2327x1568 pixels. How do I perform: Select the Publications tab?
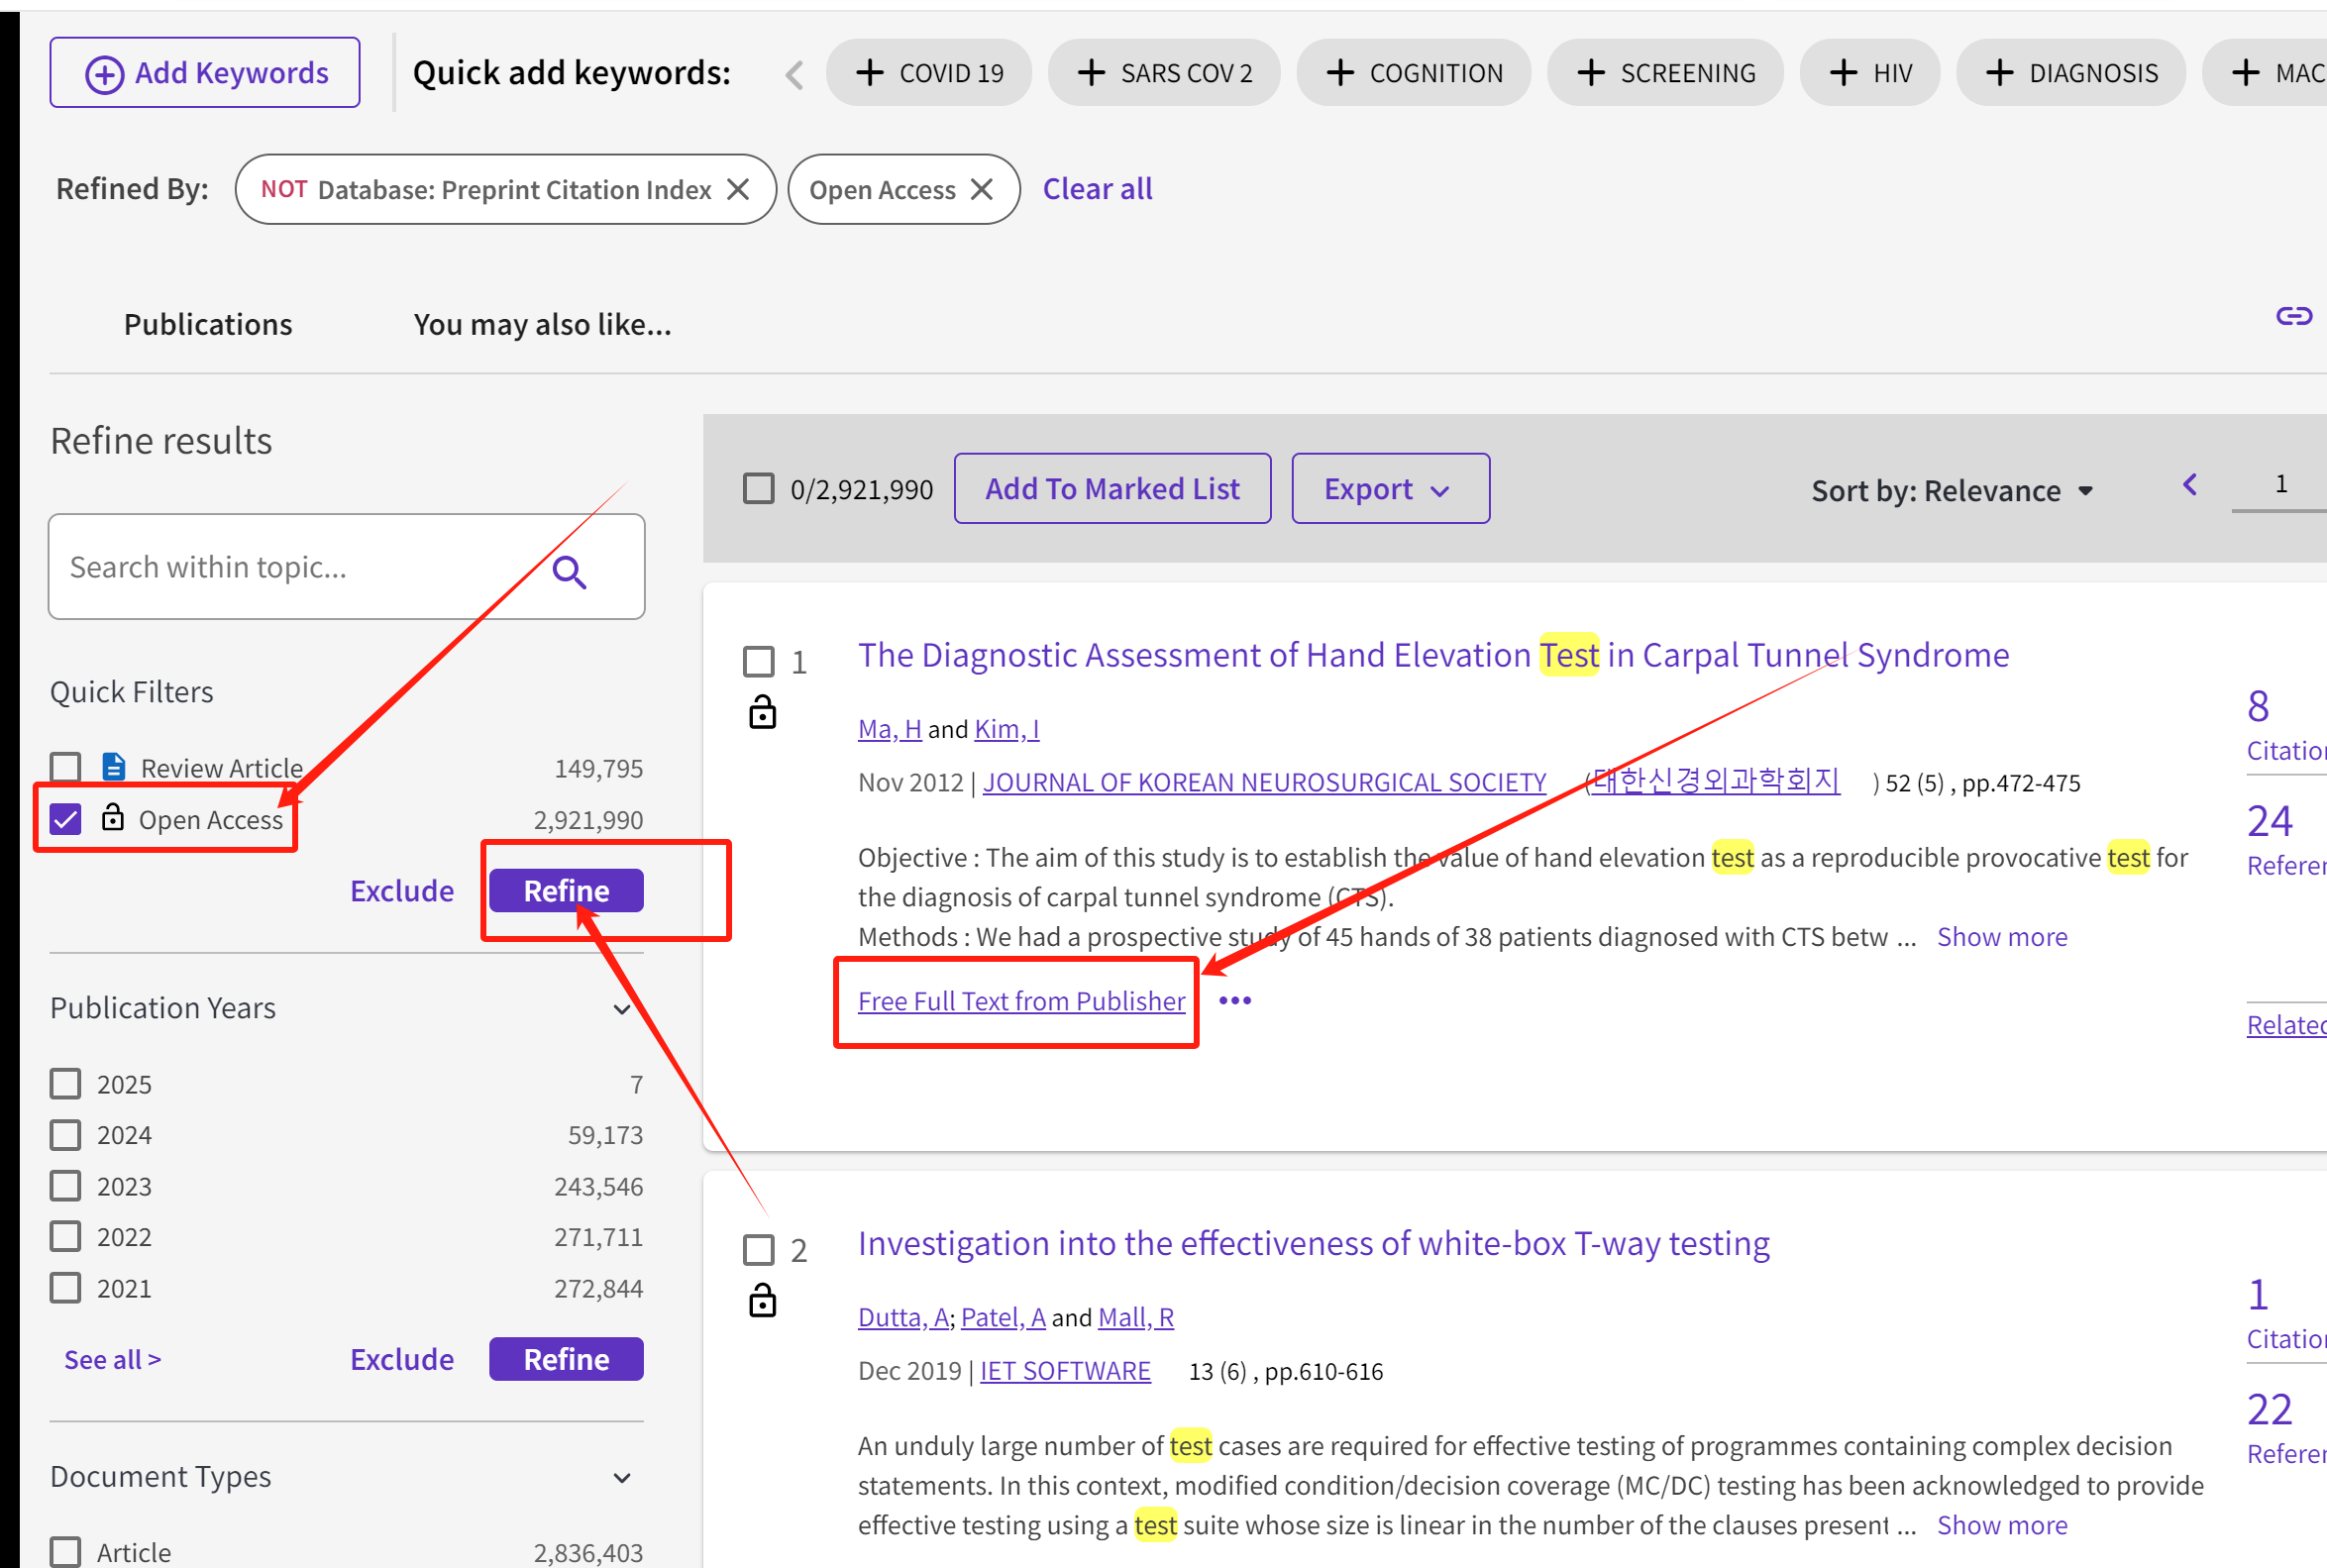[x=208, y=325]
